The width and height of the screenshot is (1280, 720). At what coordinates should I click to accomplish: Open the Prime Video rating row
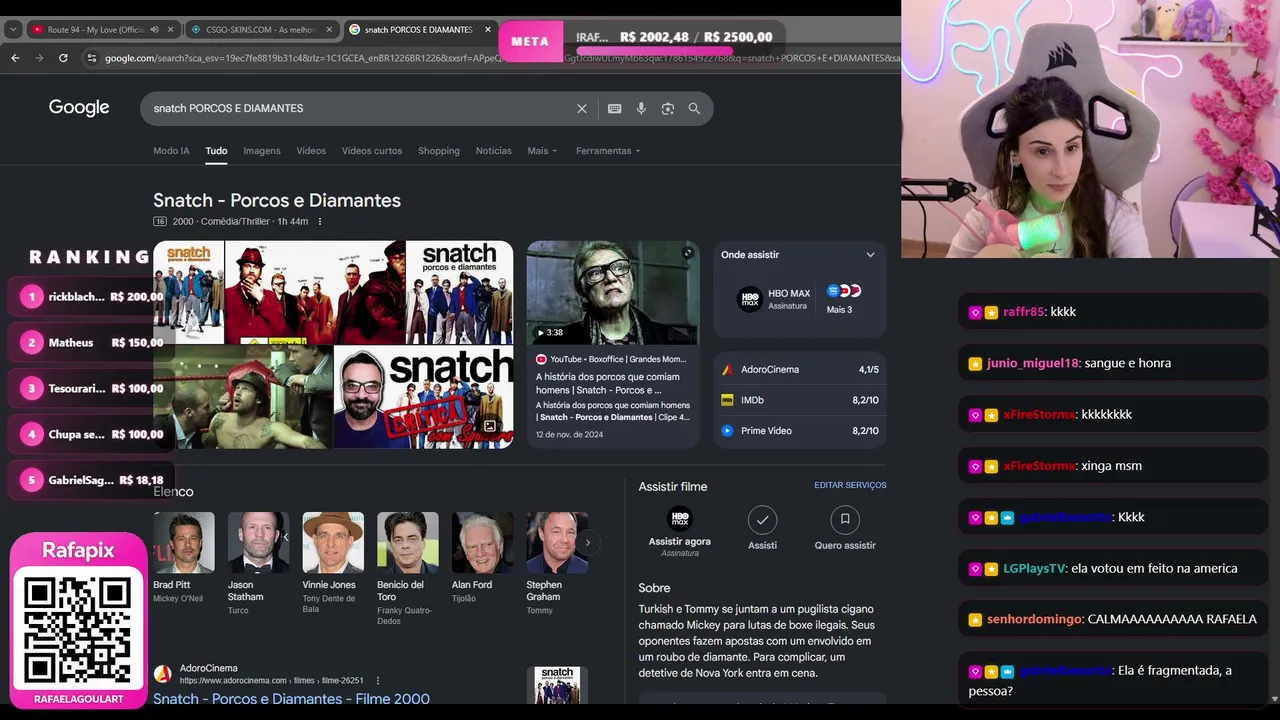click(800, 431)
